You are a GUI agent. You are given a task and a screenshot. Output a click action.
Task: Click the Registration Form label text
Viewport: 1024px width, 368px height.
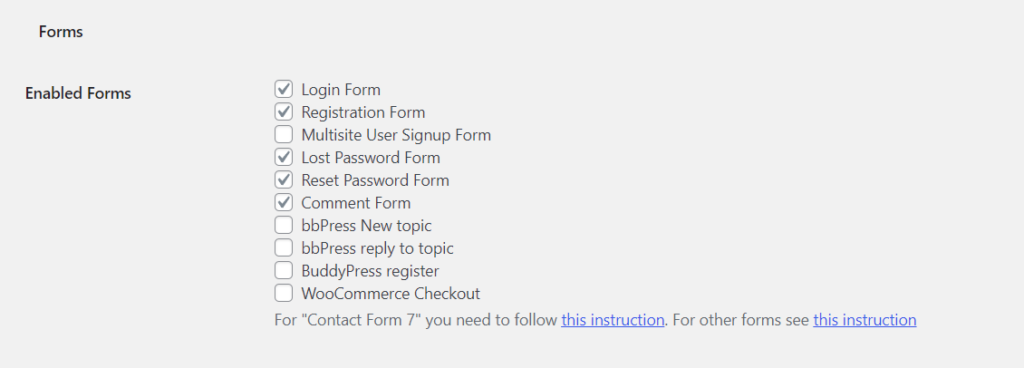point(363,112)
